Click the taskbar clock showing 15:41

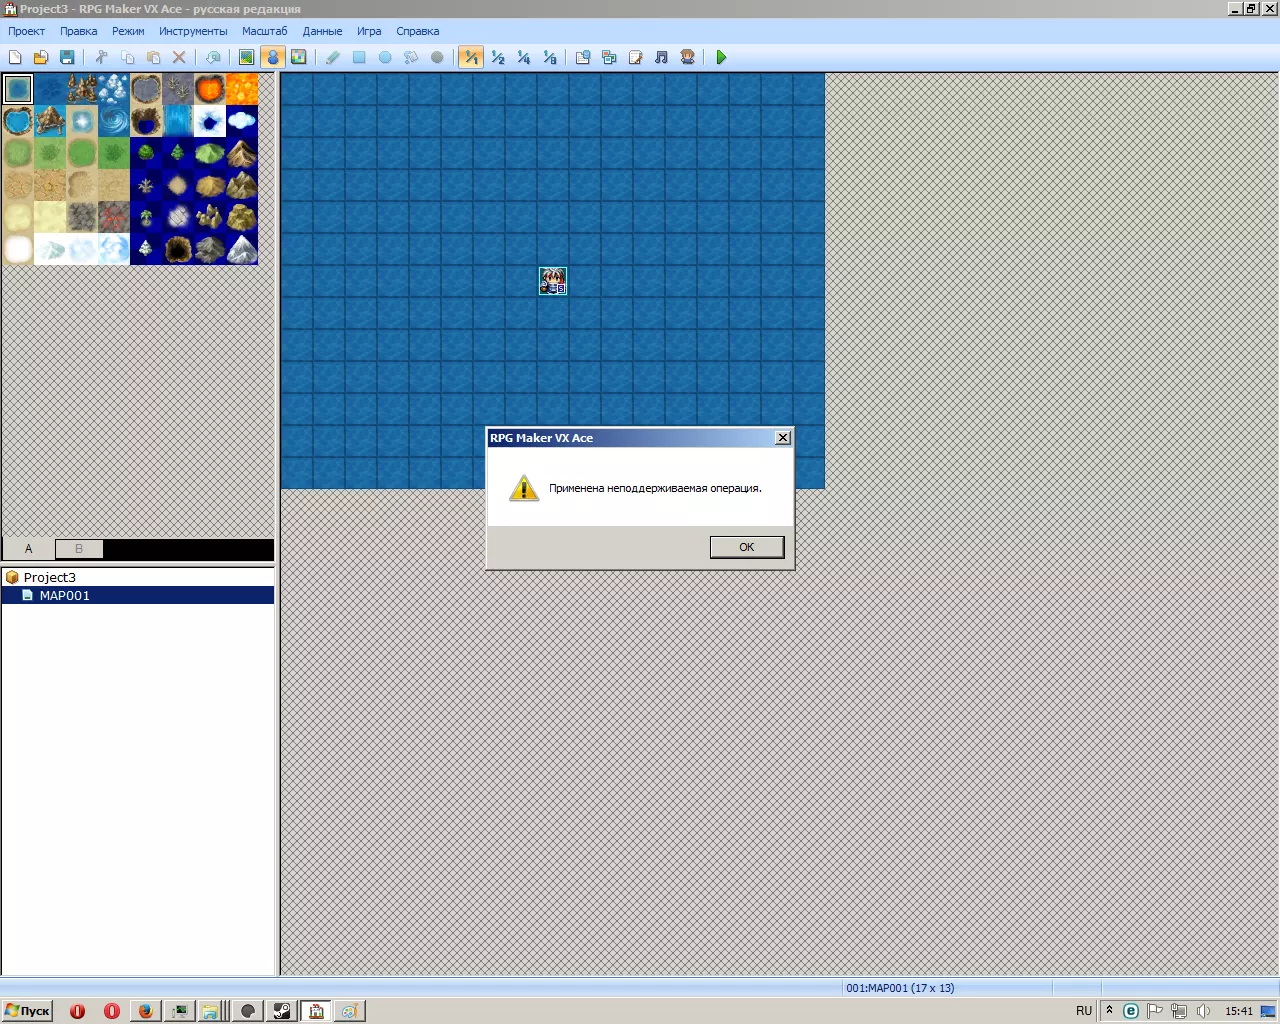click(1239, 1011)
